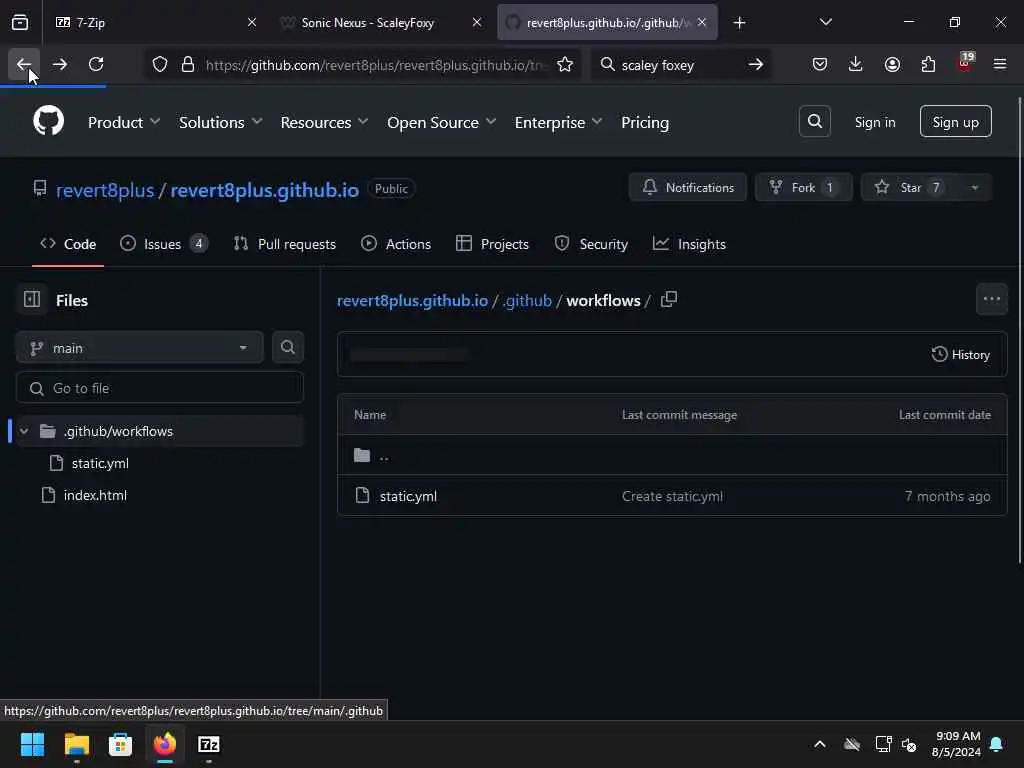Screen dimensions: 1024x768
Task: Open the extension icon with badge 19
Action: [x=965, y=63]
